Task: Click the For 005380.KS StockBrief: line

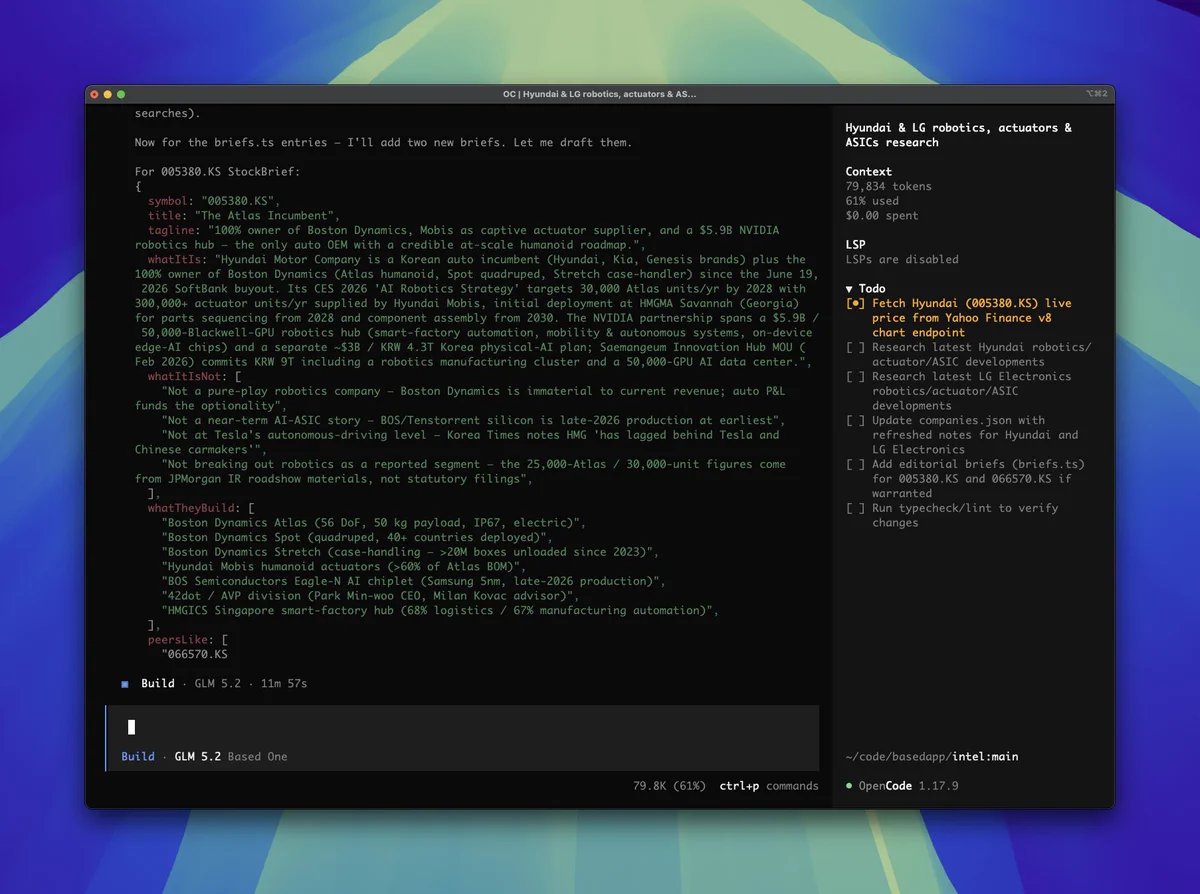Action: [x=217, y=172]
